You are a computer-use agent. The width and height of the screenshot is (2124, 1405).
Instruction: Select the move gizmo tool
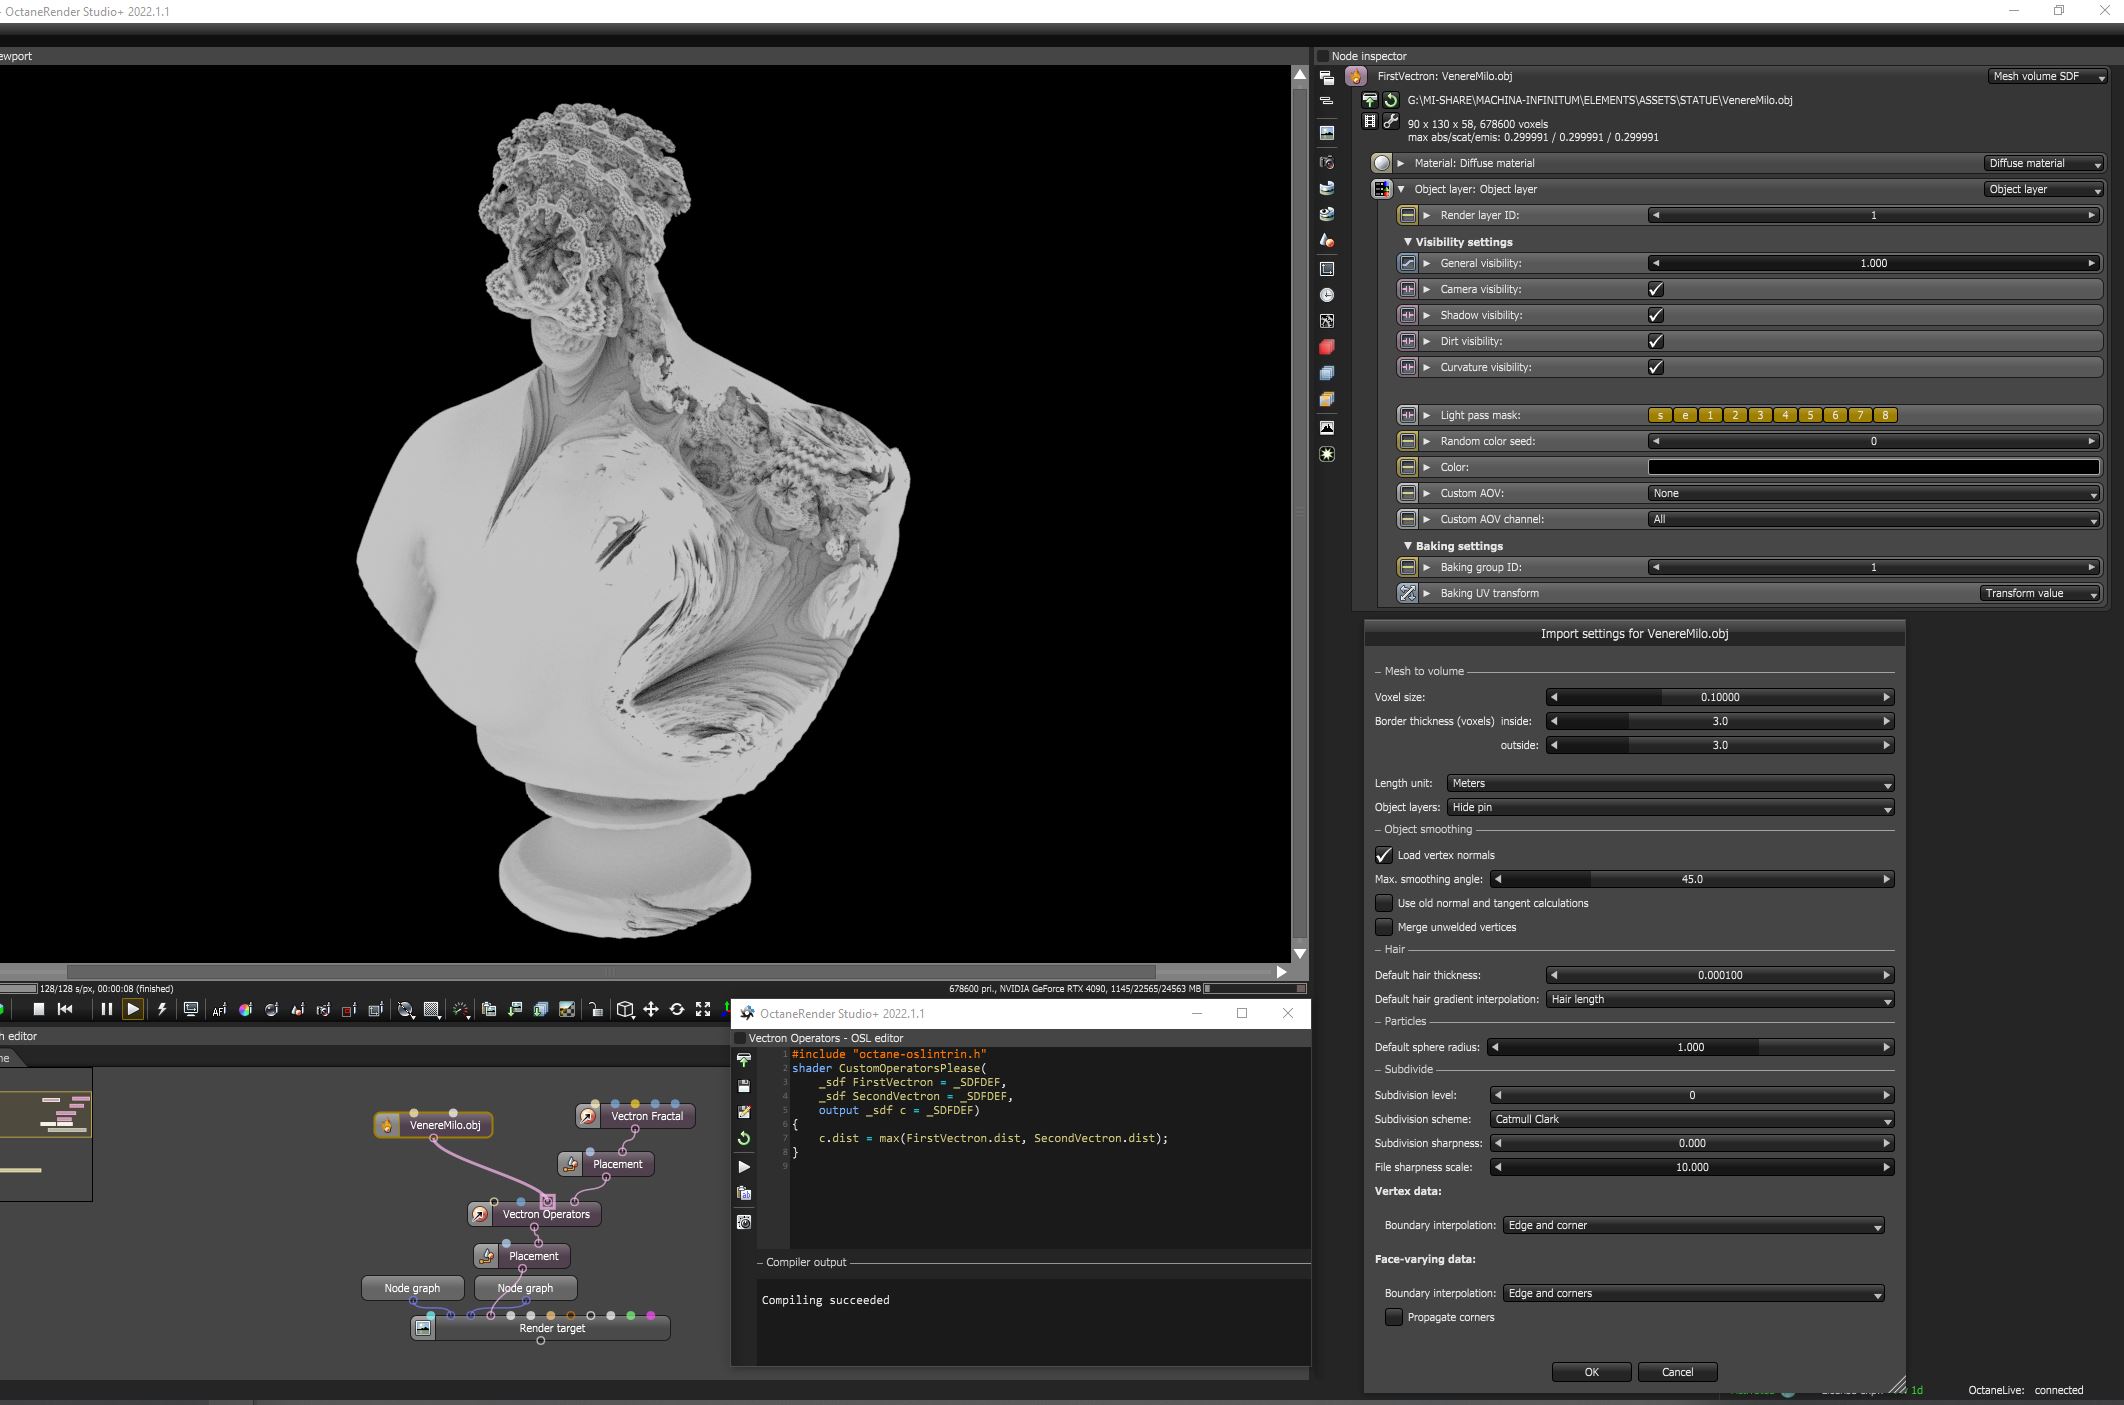pyautogui.click(x=651, y=1010)
